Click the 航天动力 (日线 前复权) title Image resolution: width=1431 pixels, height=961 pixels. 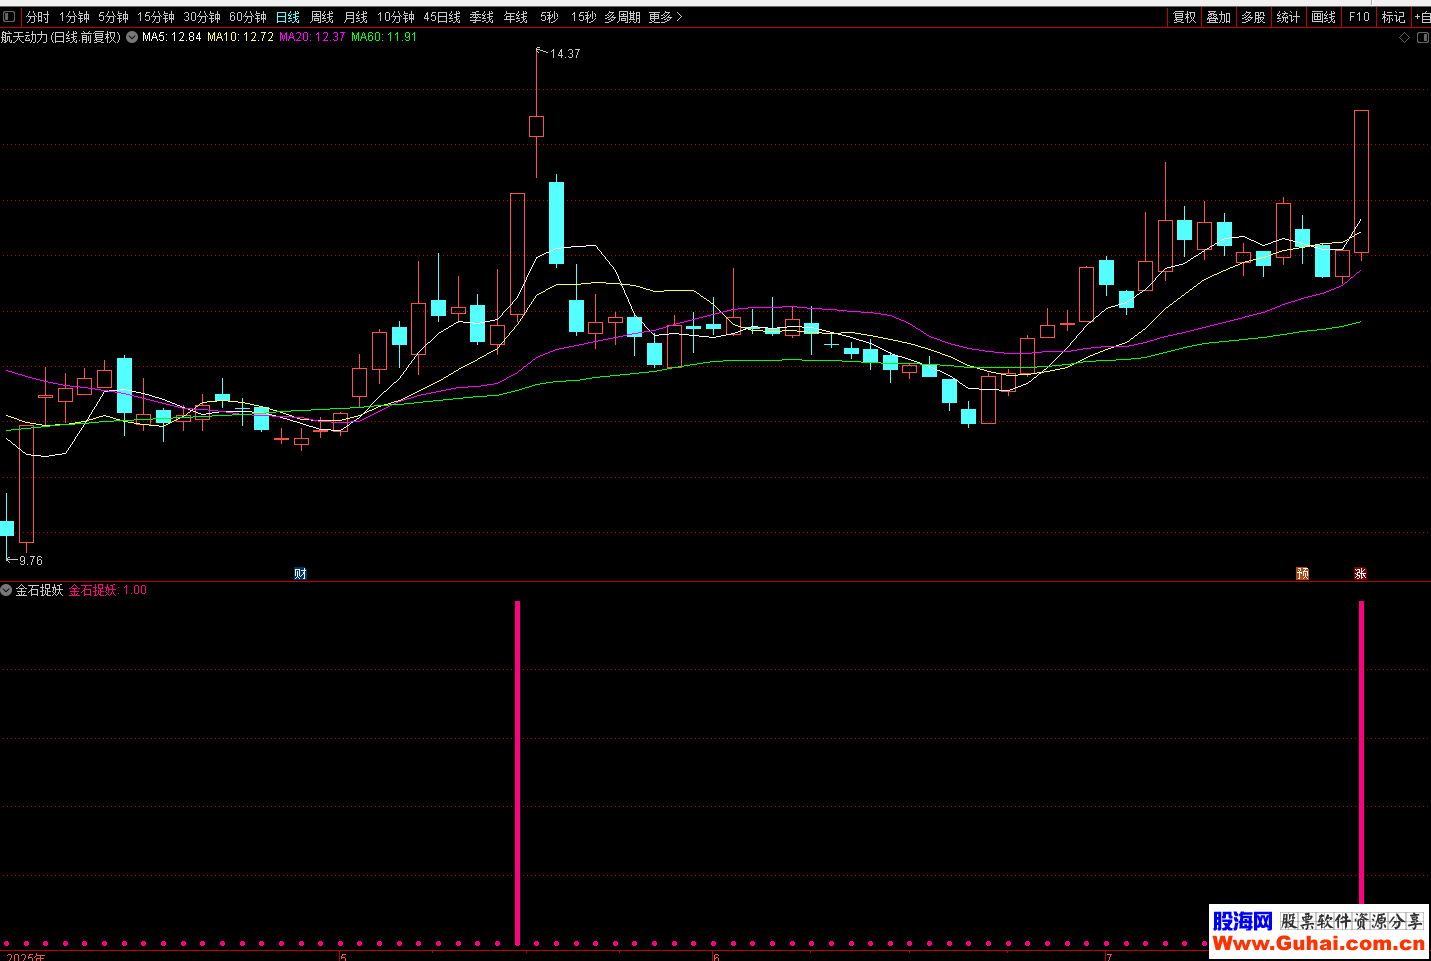60,37
